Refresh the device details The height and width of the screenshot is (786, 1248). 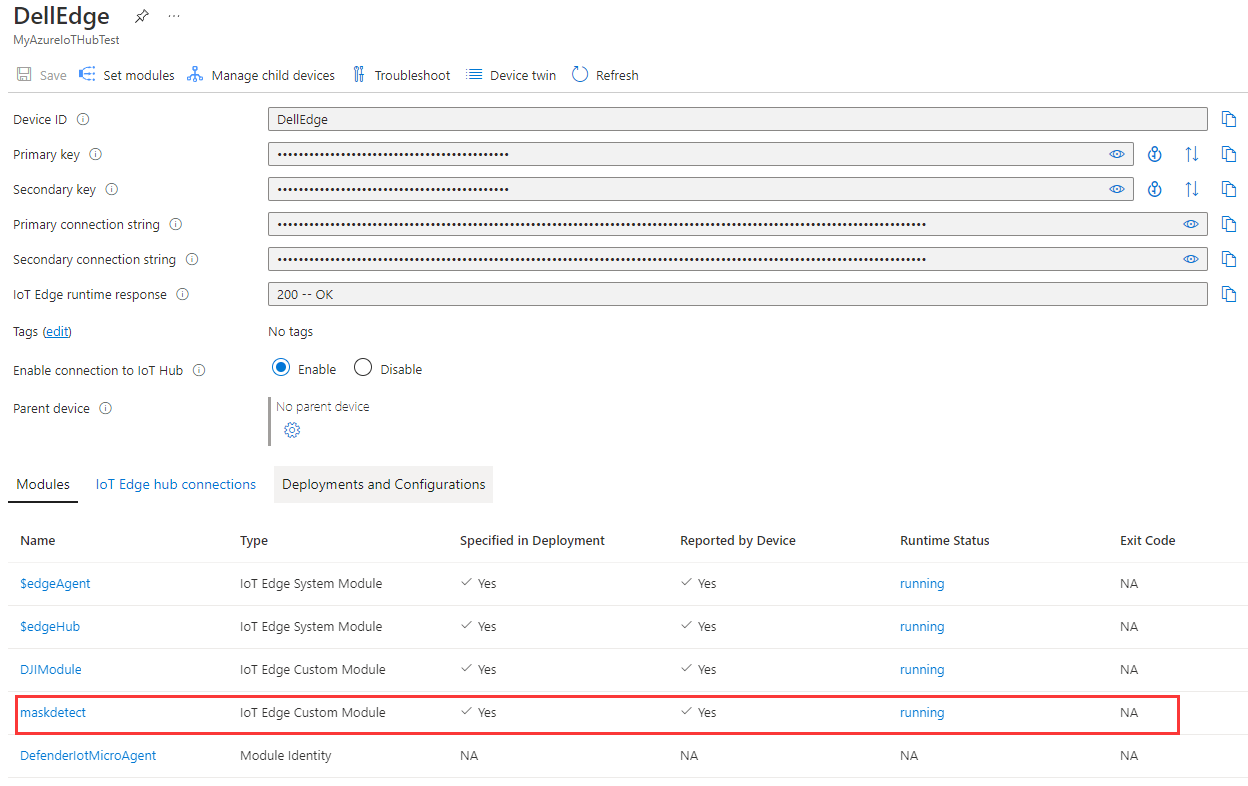605,75
